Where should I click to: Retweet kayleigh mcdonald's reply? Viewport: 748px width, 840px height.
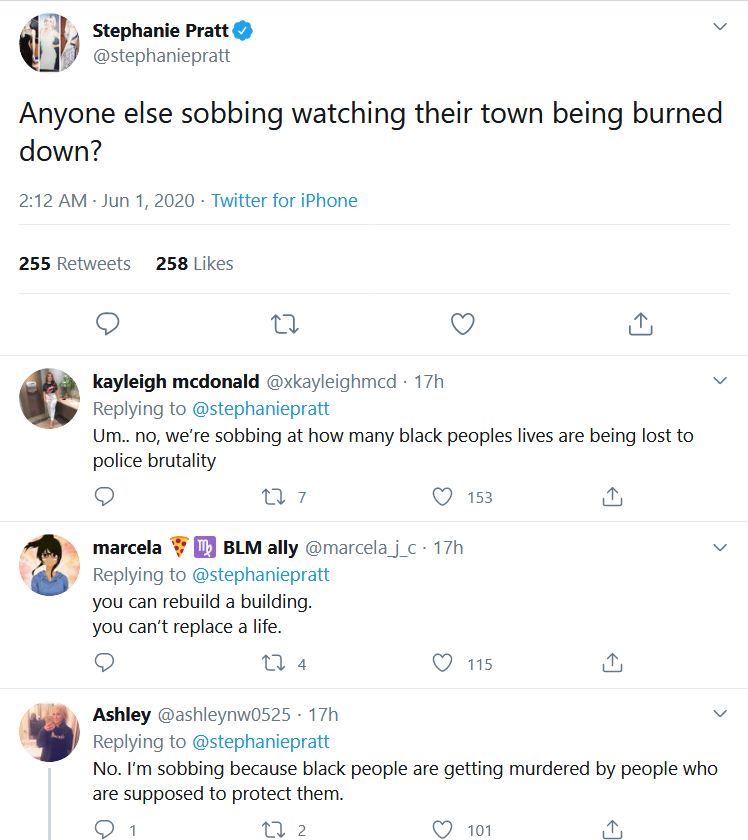tap(272, 497)
